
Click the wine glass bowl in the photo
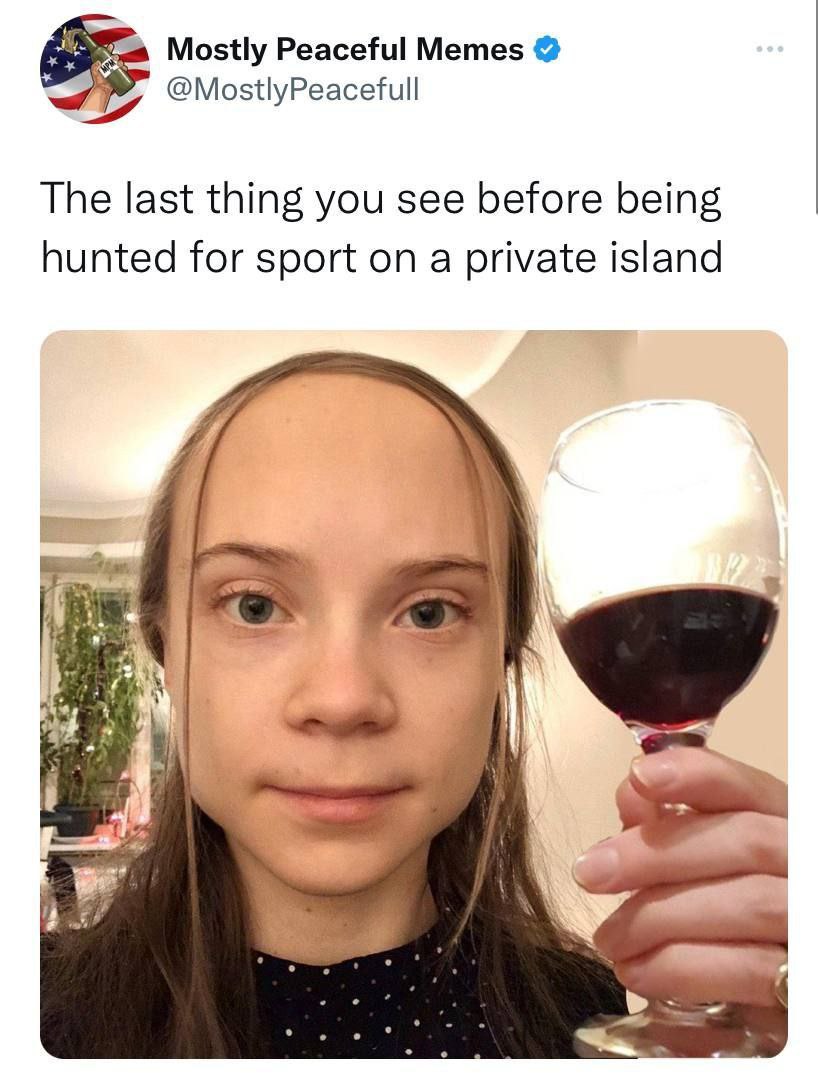pyautogui.click(x=664, y=563)
